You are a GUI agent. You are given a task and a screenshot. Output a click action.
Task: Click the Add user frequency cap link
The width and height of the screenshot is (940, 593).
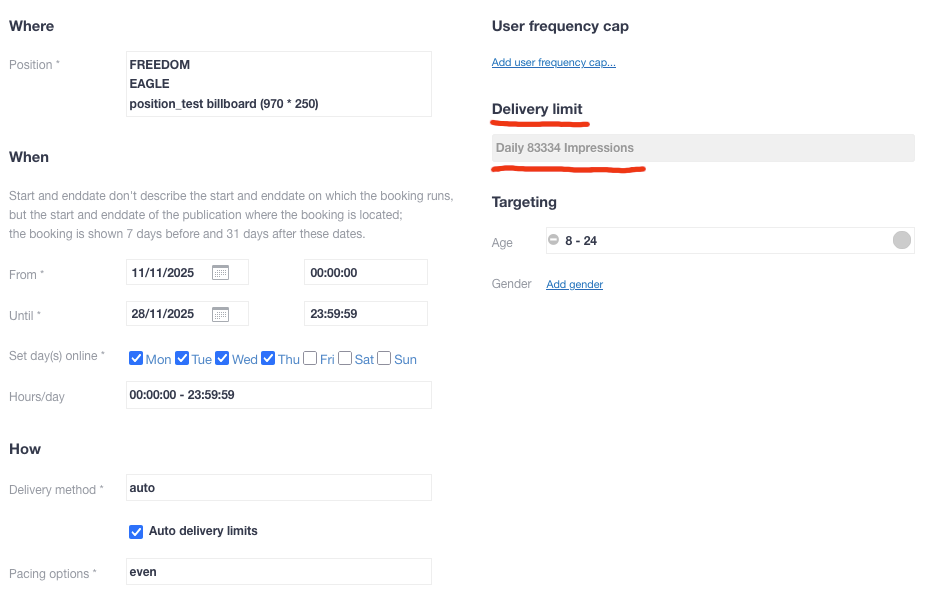click(553, 63)
